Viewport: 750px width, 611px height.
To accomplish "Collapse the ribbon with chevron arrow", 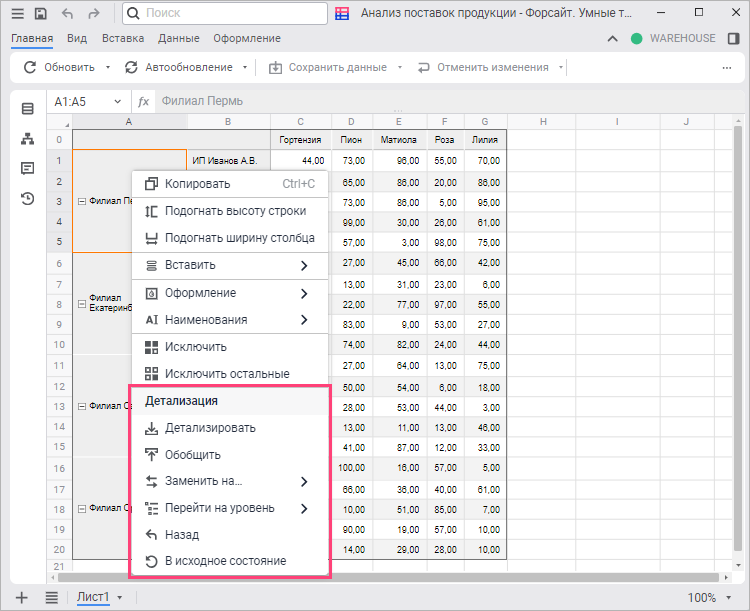I will point(613,38).
